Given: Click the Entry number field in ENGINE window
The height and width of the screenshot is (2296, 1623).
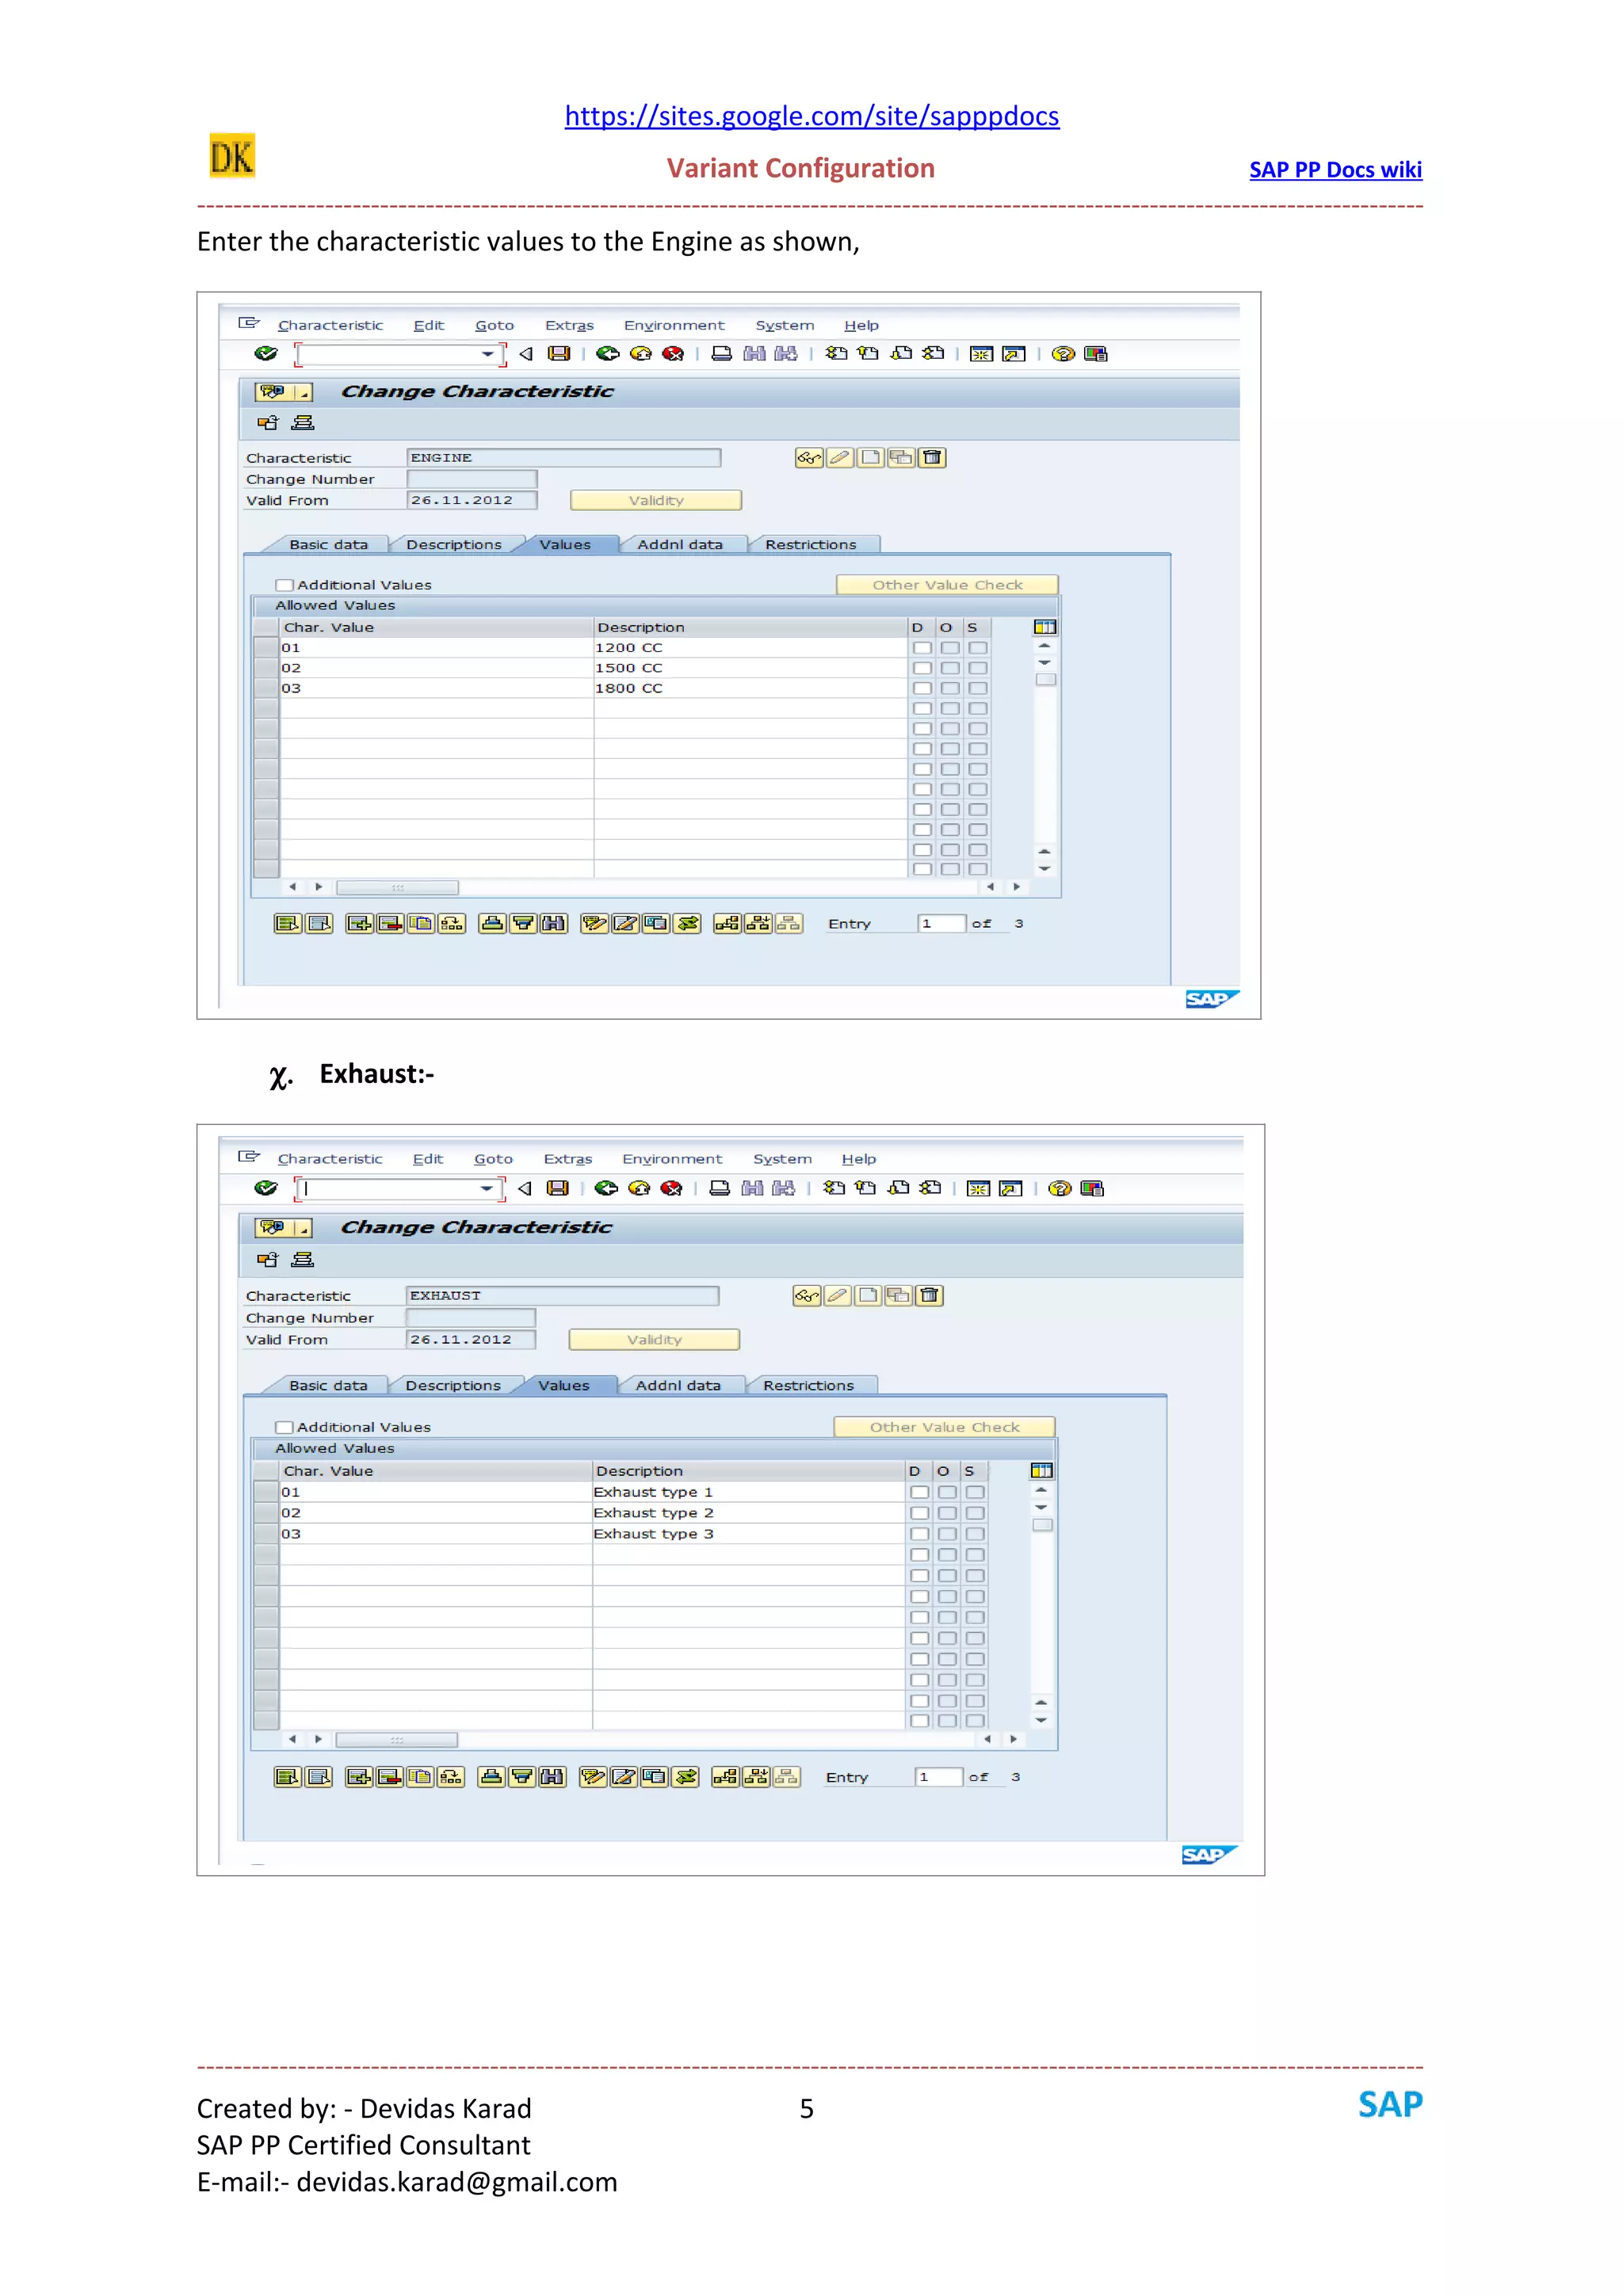Looking at the screenshot, I should (x=941, y=924).
